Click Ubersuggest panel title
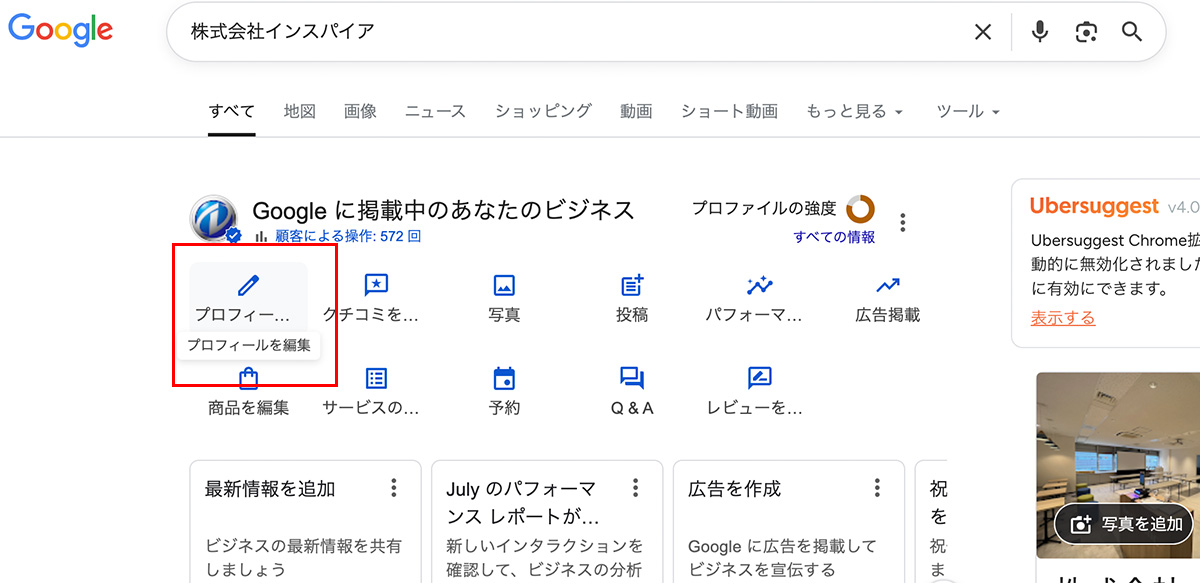Image resolution: width=1200 pixels, height=585 pixels. 1094,206
